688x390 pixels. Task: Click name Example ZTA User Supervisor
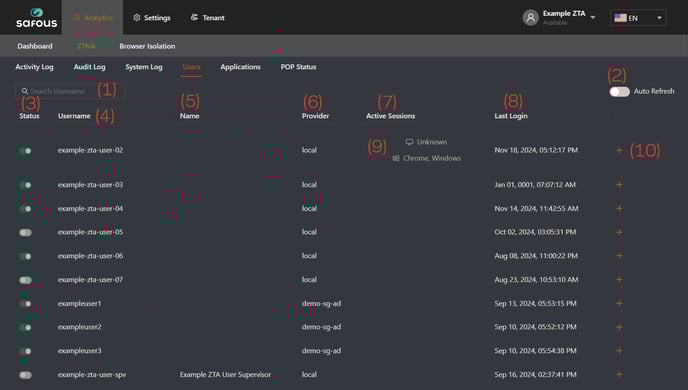coord(225,374)
